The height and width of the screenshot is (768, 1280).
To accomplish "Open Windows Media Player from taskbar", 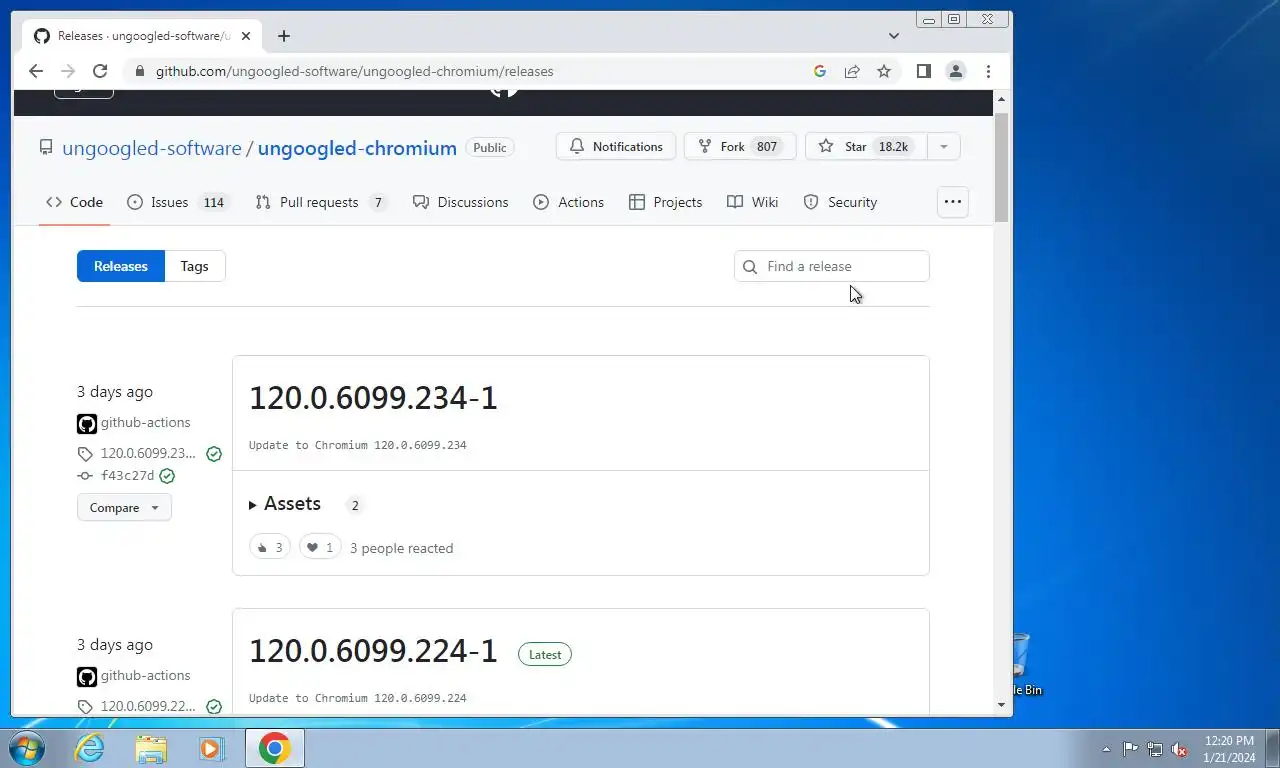I will (x=212, y=748).
